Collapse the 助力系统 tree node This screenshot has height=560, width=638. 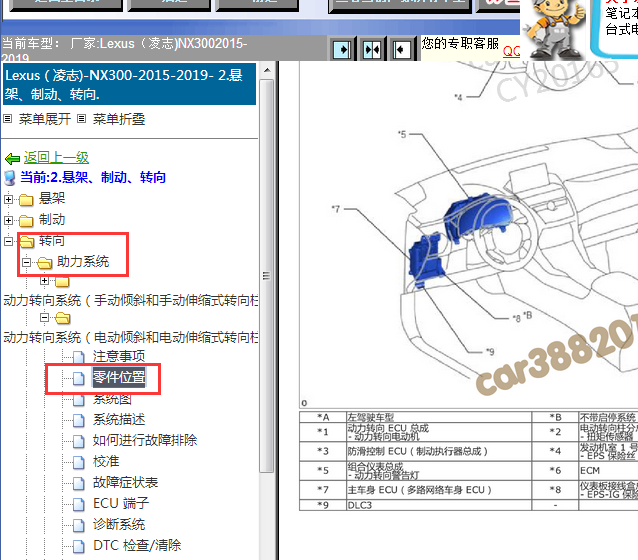point(27,262)
